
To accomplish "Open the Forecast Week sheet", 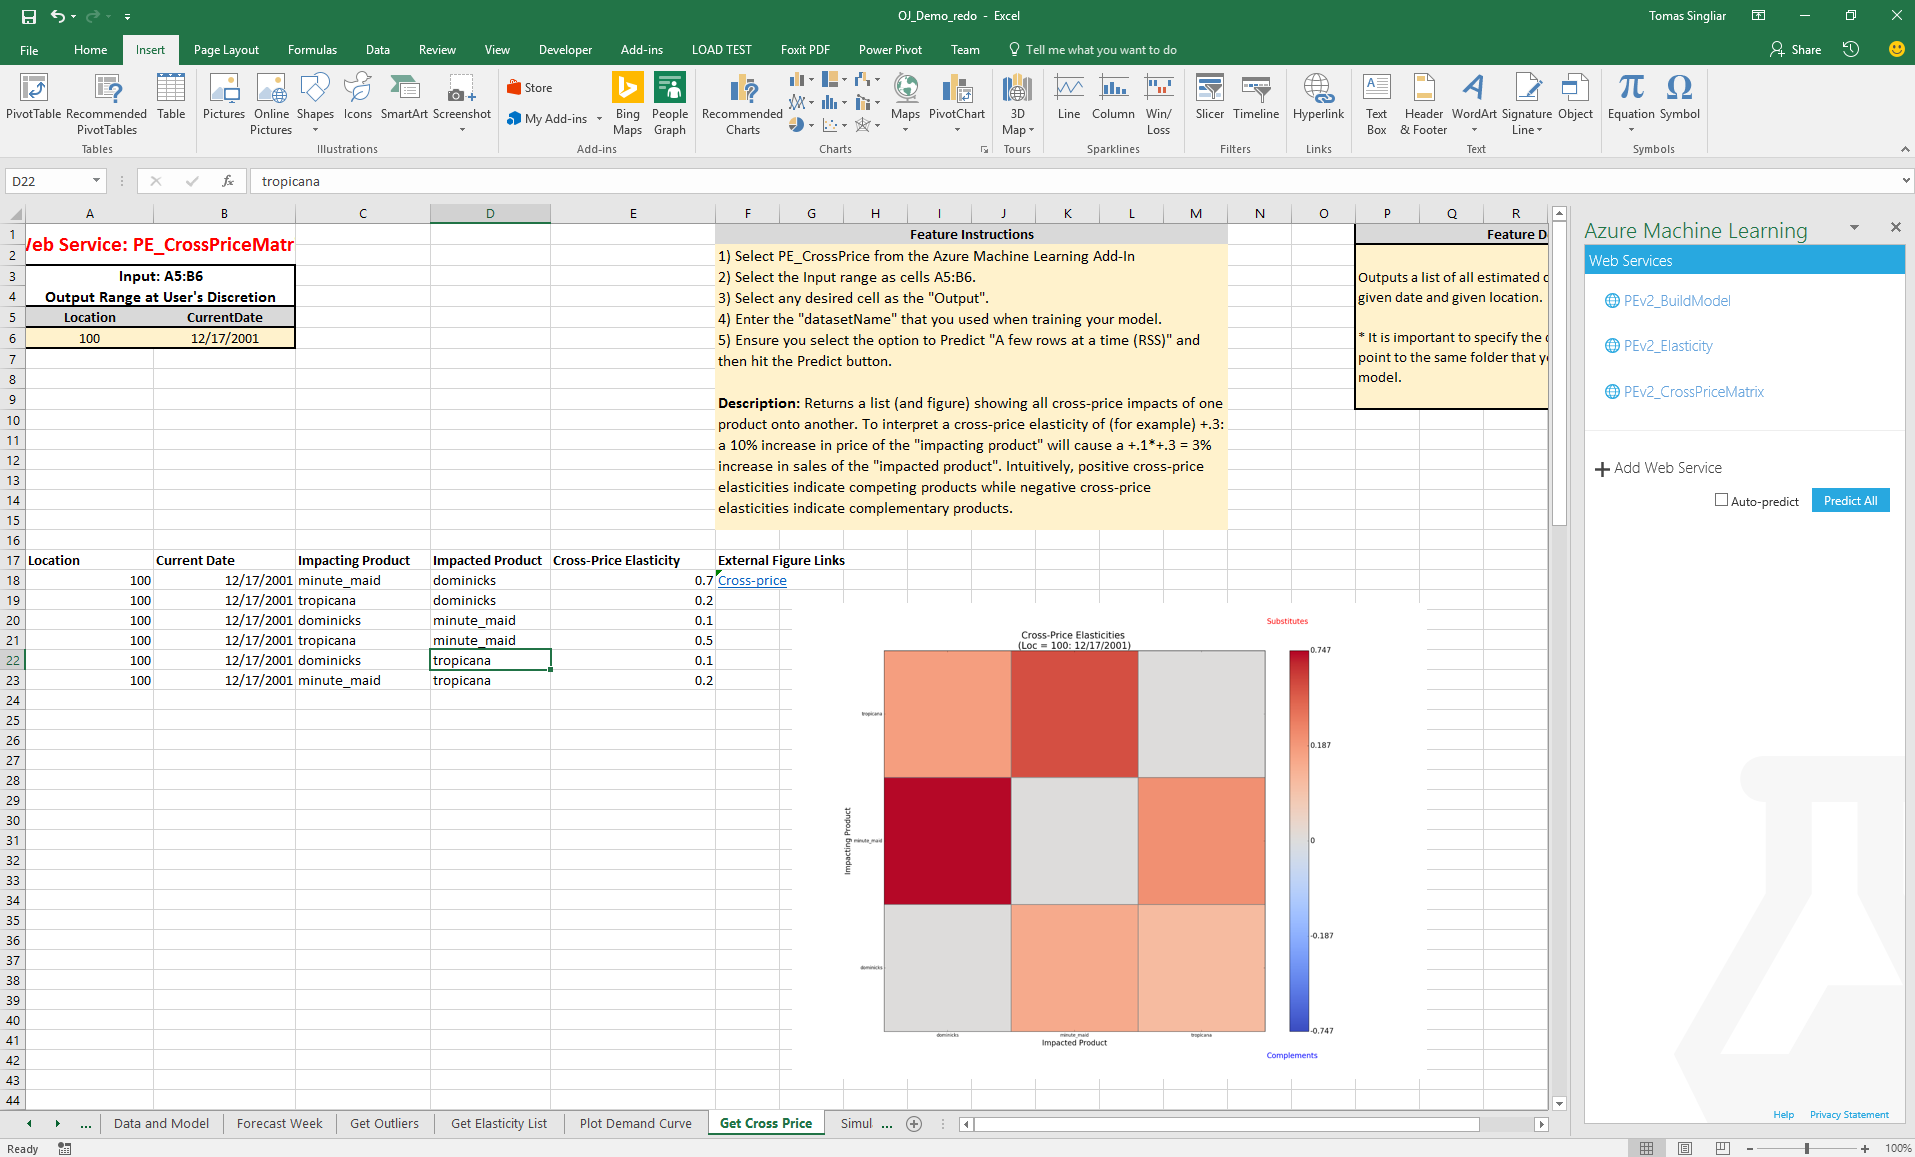I will click(x=280, y=1124).
